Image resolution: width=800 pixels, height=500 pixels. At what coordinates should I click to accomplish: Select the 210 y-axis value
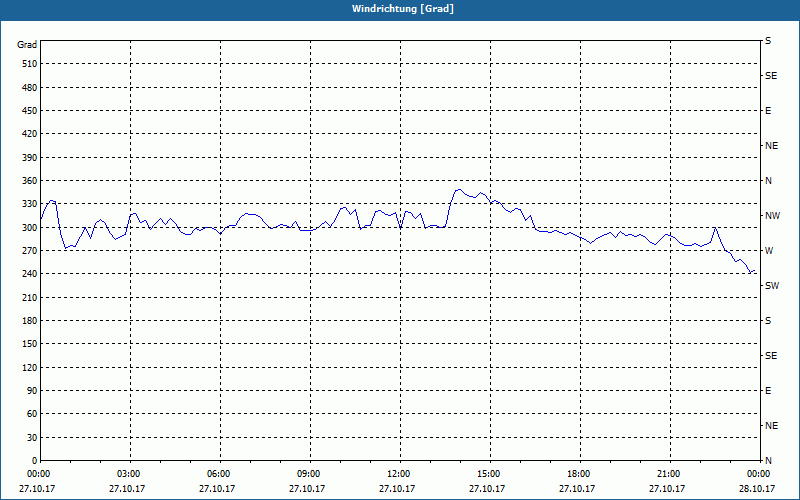coord(30,297)
